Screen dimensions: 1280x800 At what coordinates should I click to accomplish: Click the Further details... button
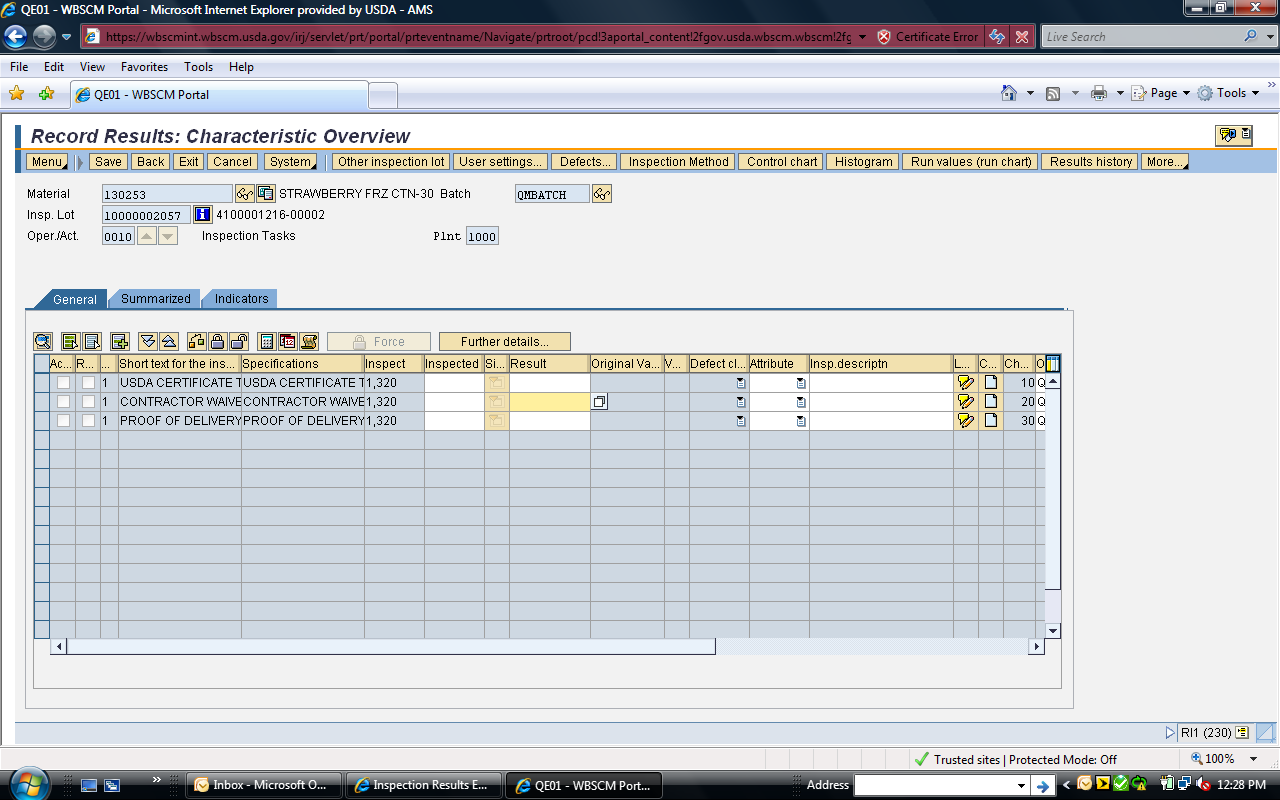pyautogui.click(x=504, y=342)
